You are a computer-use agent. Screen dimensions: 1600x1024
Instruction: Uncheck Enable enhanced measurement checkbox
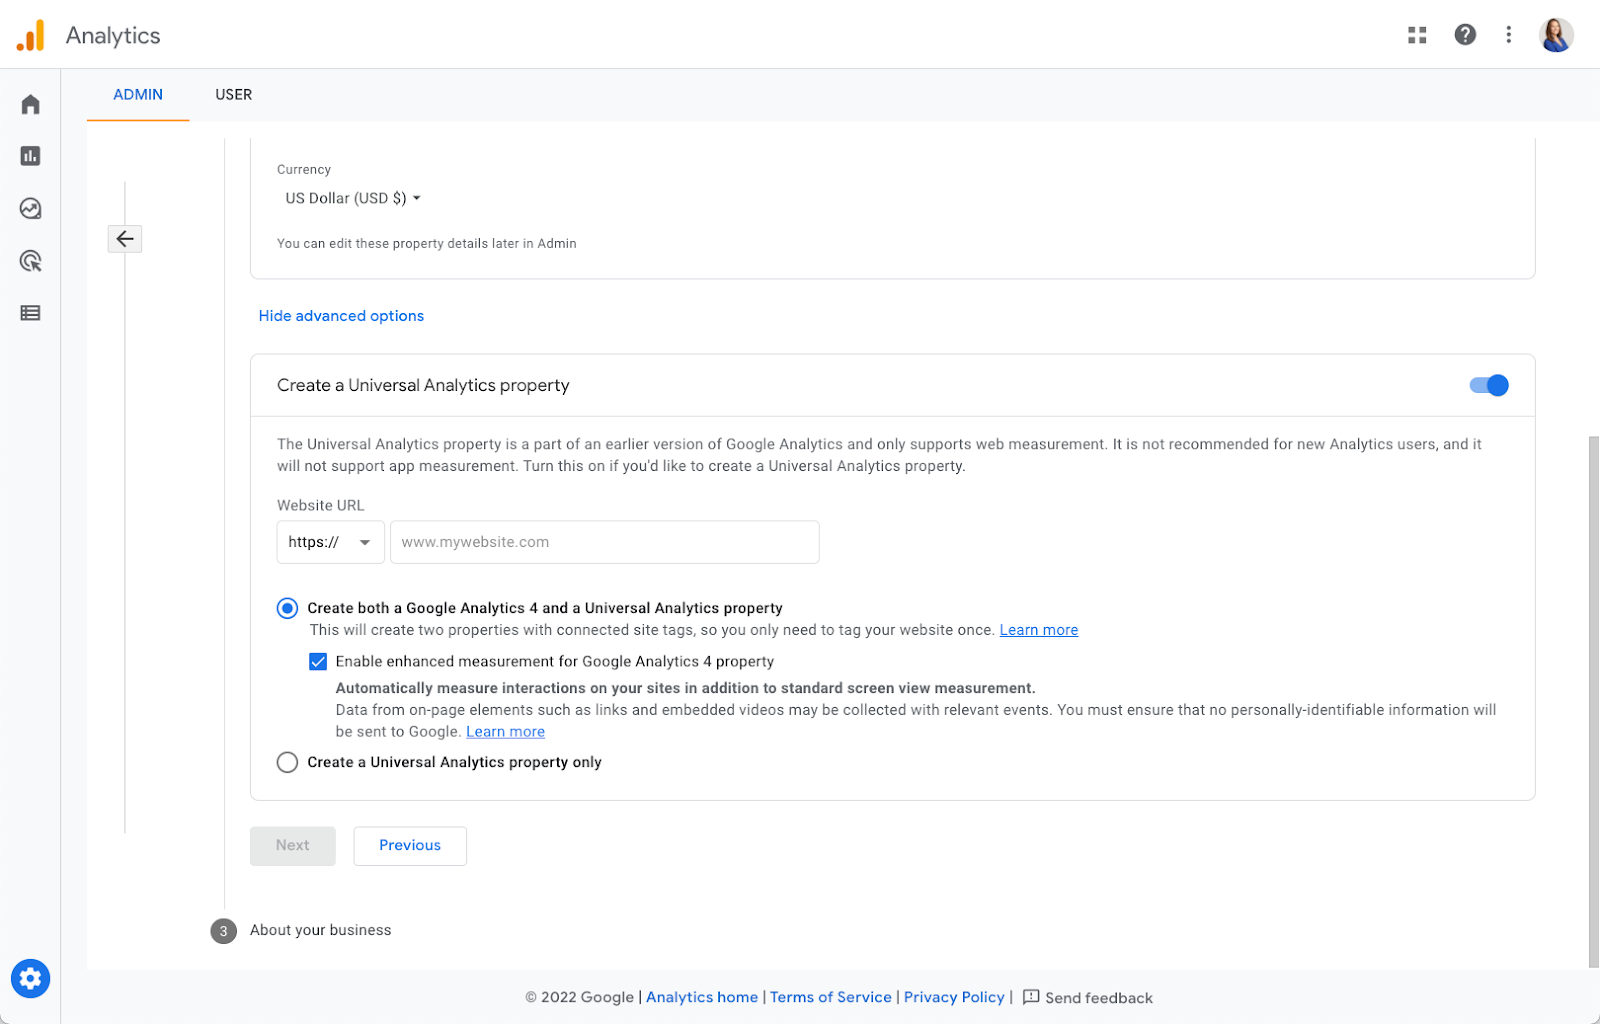318,661
